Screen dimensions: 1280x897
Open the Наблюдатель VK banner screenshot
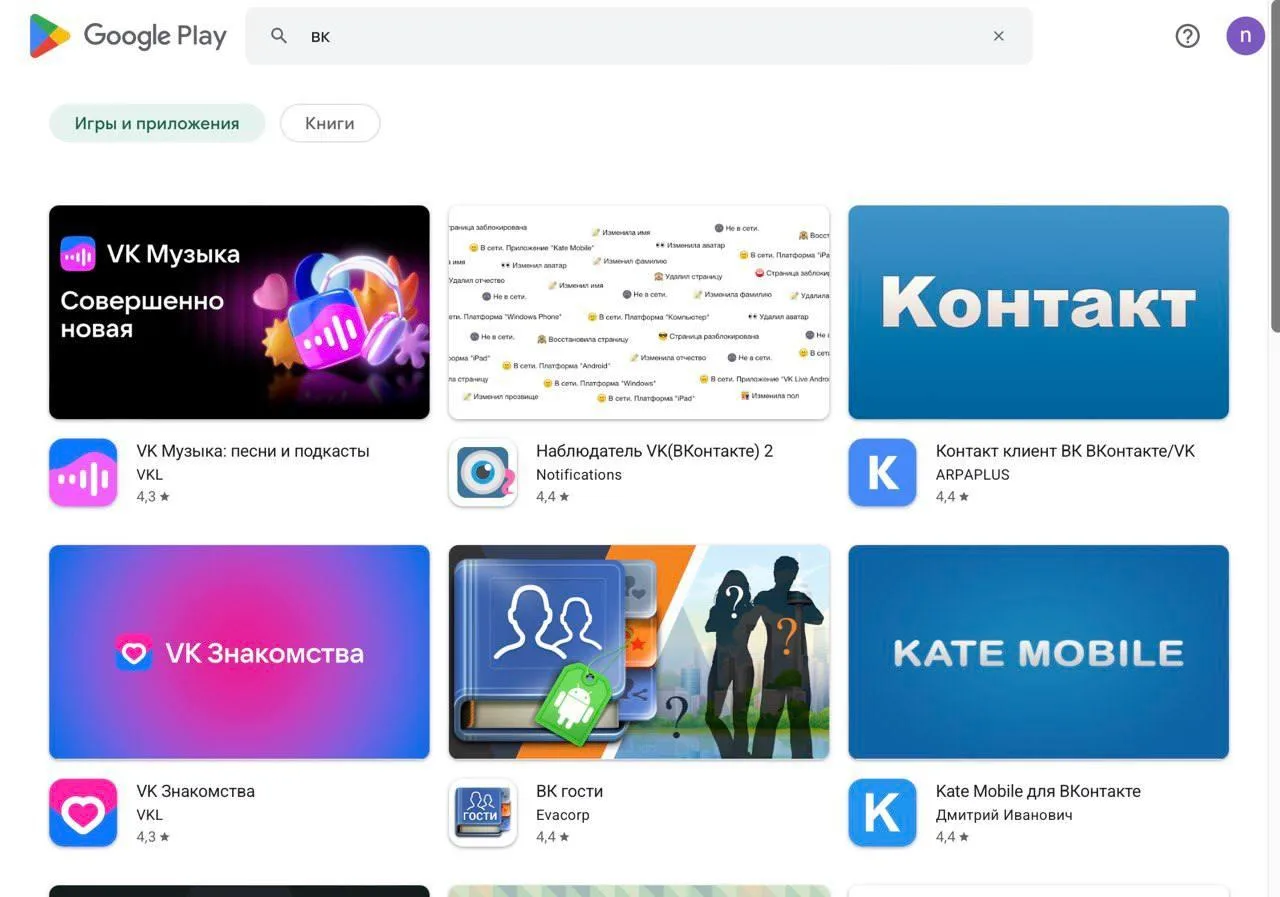point(639,312)
